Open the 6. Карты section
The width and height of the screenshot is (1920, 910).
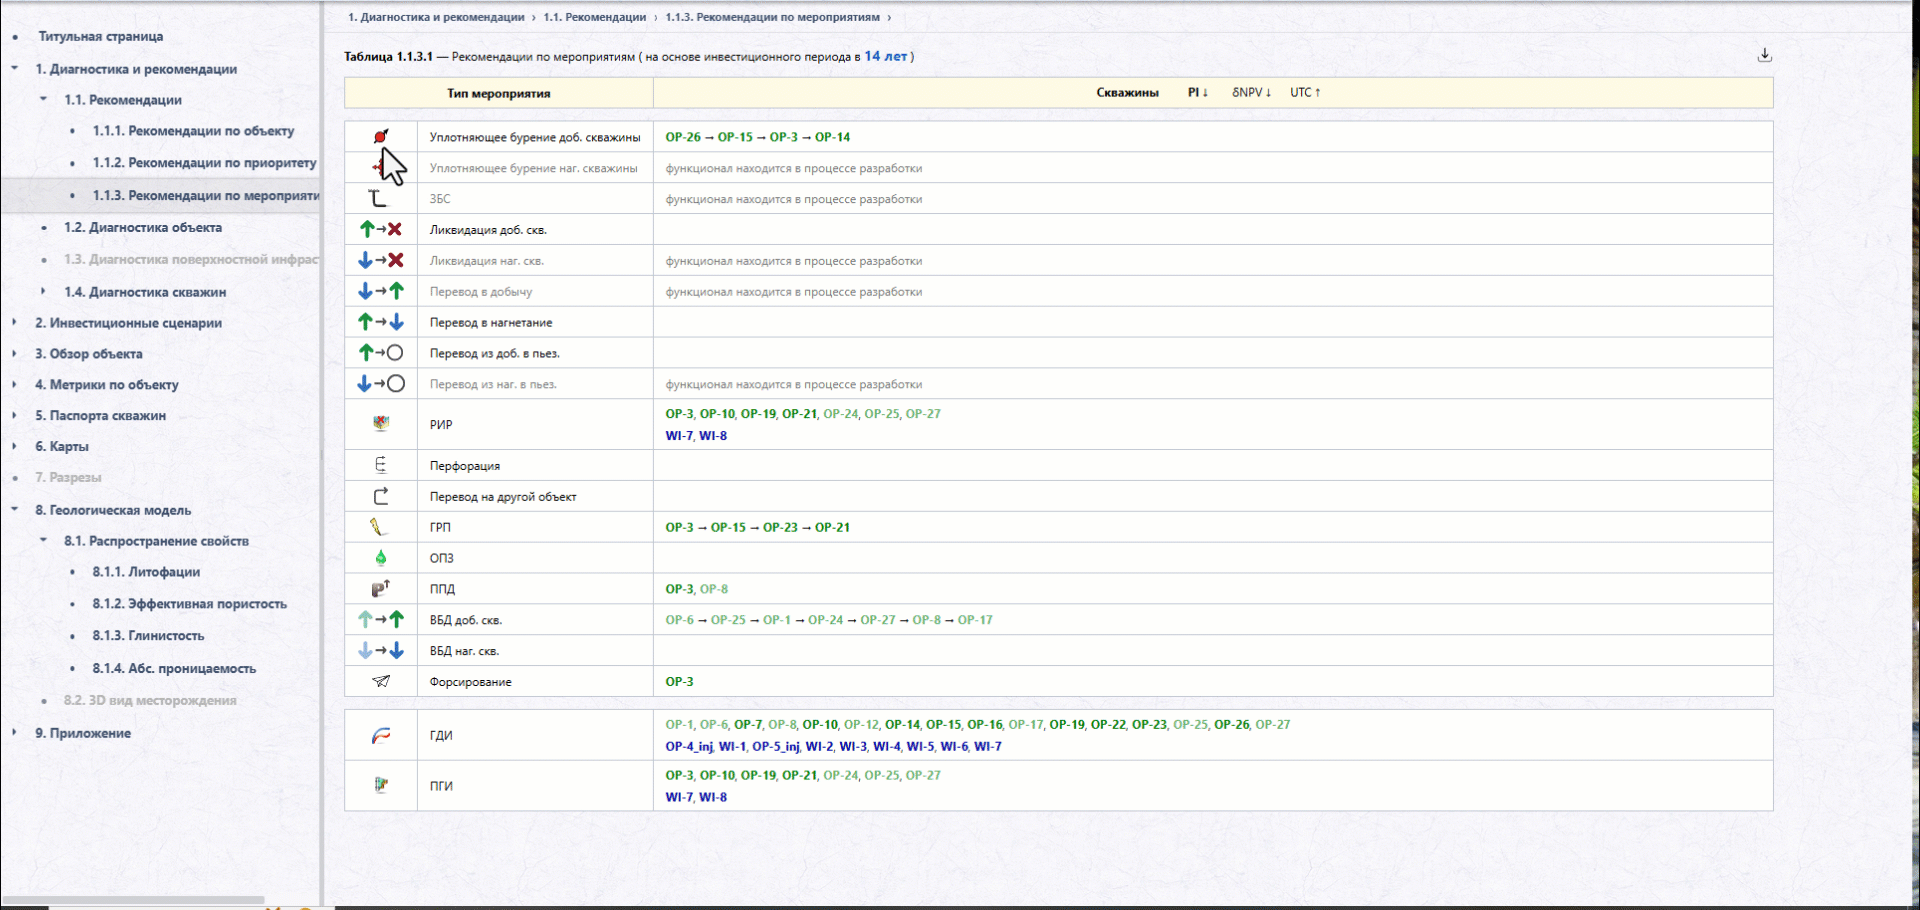[62, 447]
